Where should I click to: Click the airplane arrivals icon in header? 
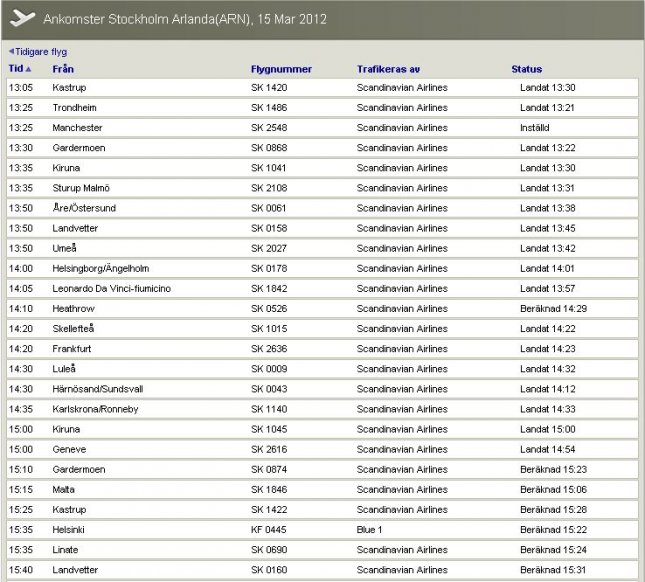20,19
